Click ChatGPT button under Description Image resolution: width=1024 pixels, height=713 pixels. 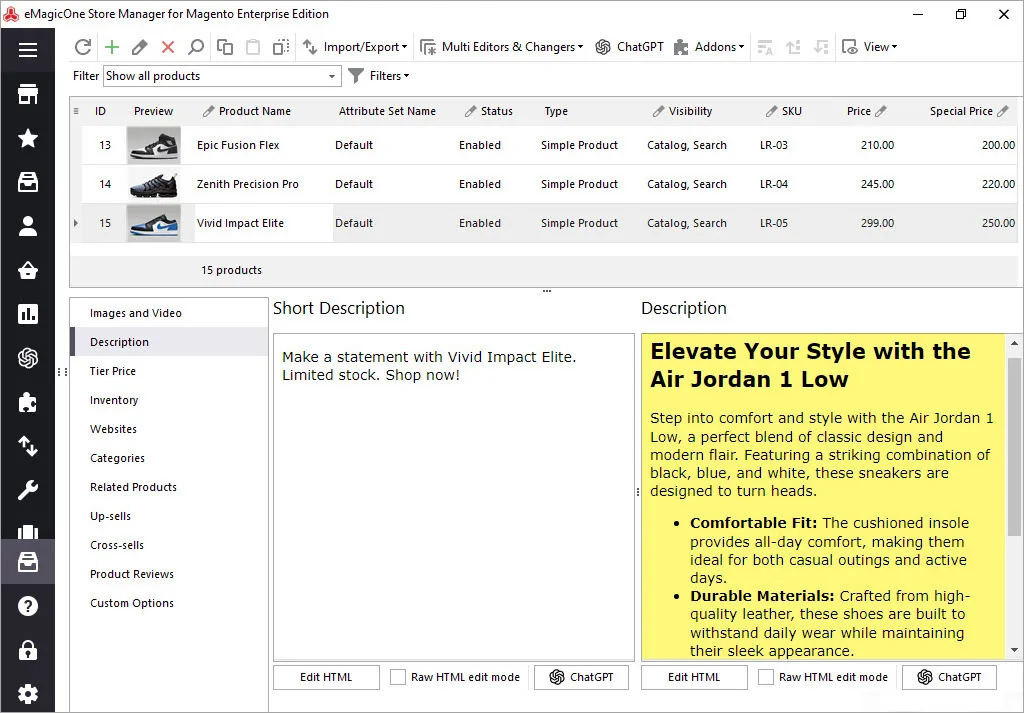click(950, 677)
